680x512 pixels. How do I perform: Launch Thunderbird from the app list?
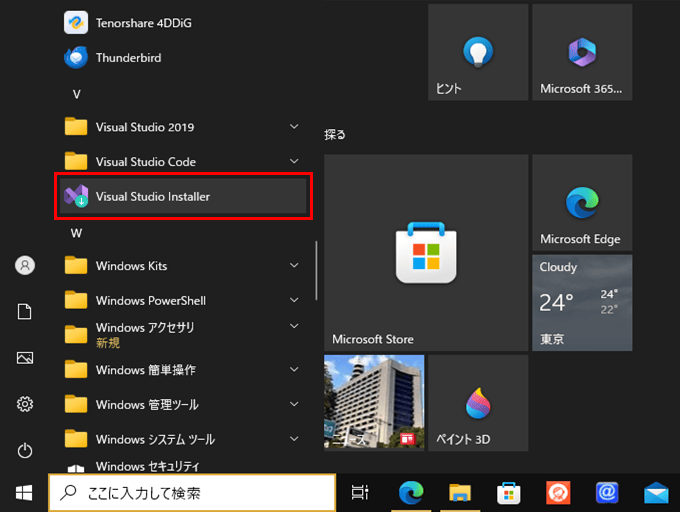click(x=128, y=58)
